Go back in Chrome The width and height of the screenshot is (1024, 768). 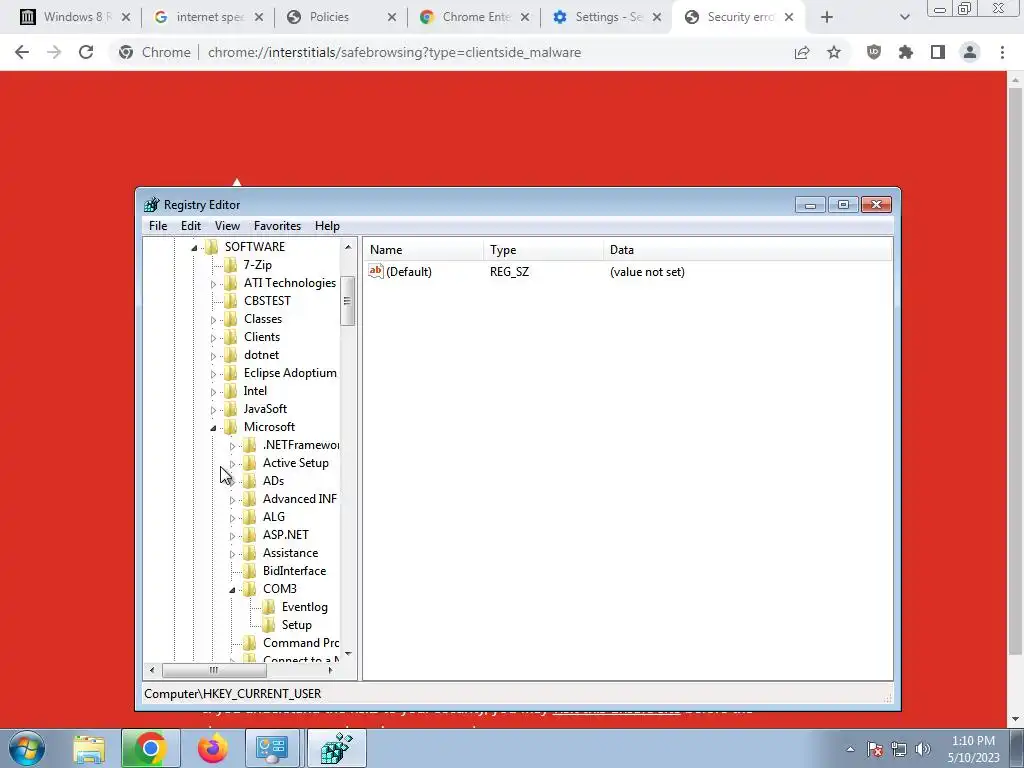pyautogui.click(x=22, y=52)
